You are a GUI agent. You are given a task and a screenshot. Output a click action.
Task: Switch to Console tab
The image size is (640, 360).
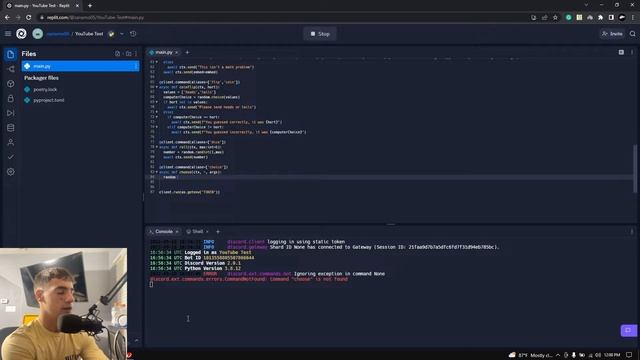tap(164, 231)
